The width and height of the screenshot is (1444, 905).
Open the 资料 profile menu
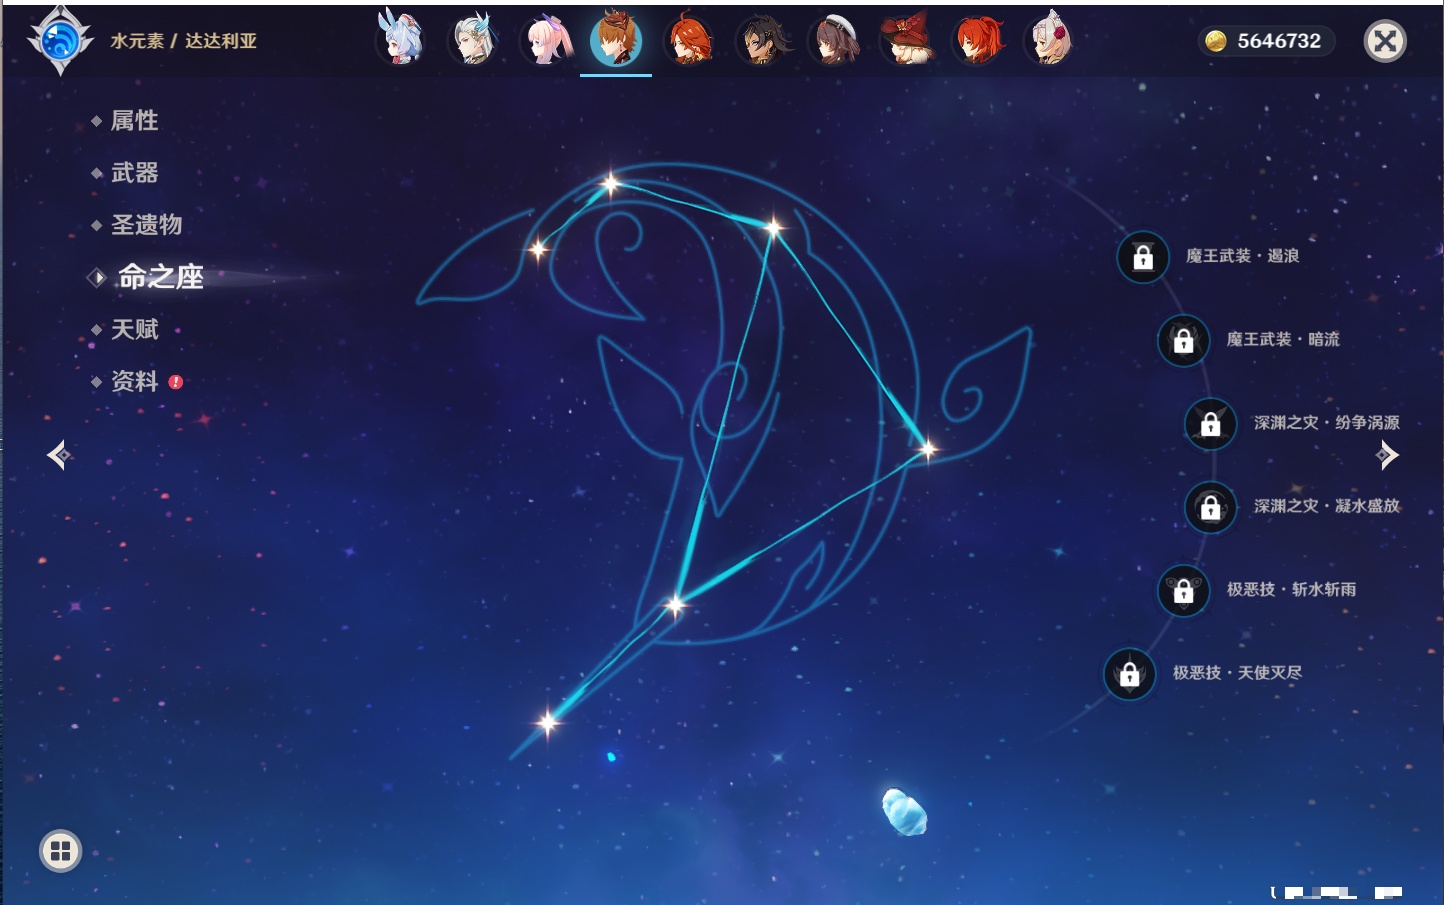pyautogui.click(x=134, y=381)
